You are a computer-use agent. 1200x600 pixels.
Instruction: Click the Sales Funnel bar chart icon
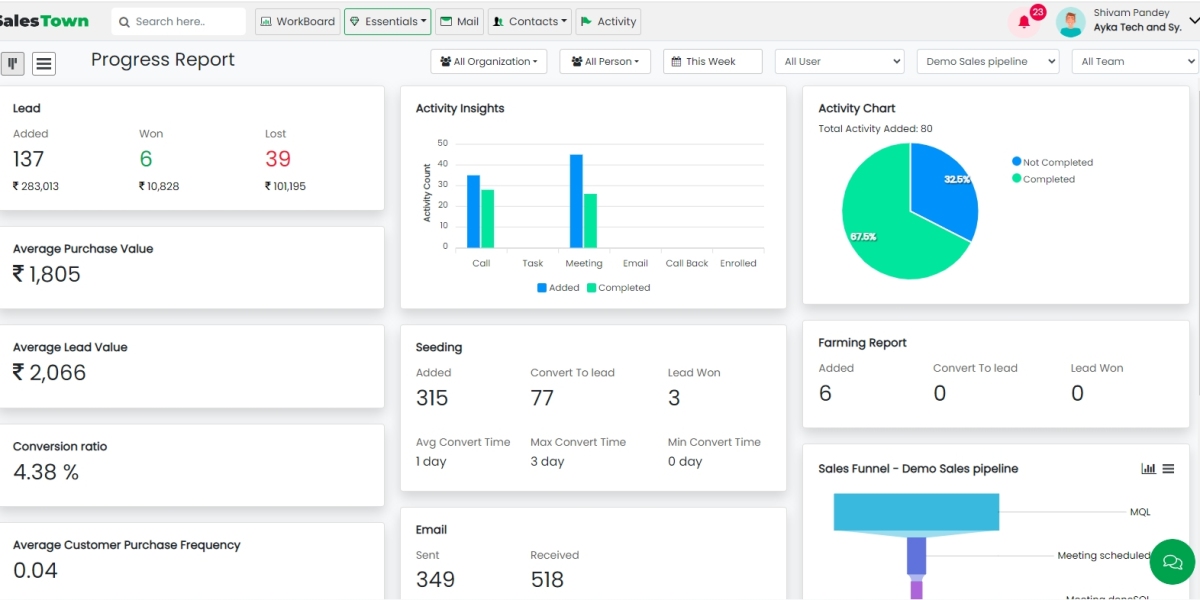point(1148,469)
